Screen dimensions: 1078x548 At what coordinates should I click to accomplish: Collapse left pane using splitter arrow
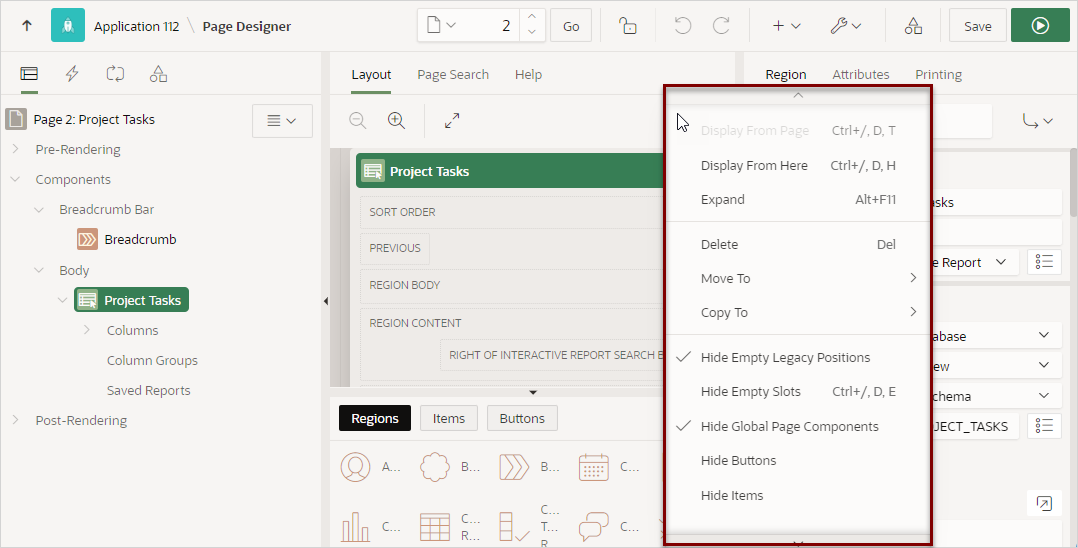325,301
